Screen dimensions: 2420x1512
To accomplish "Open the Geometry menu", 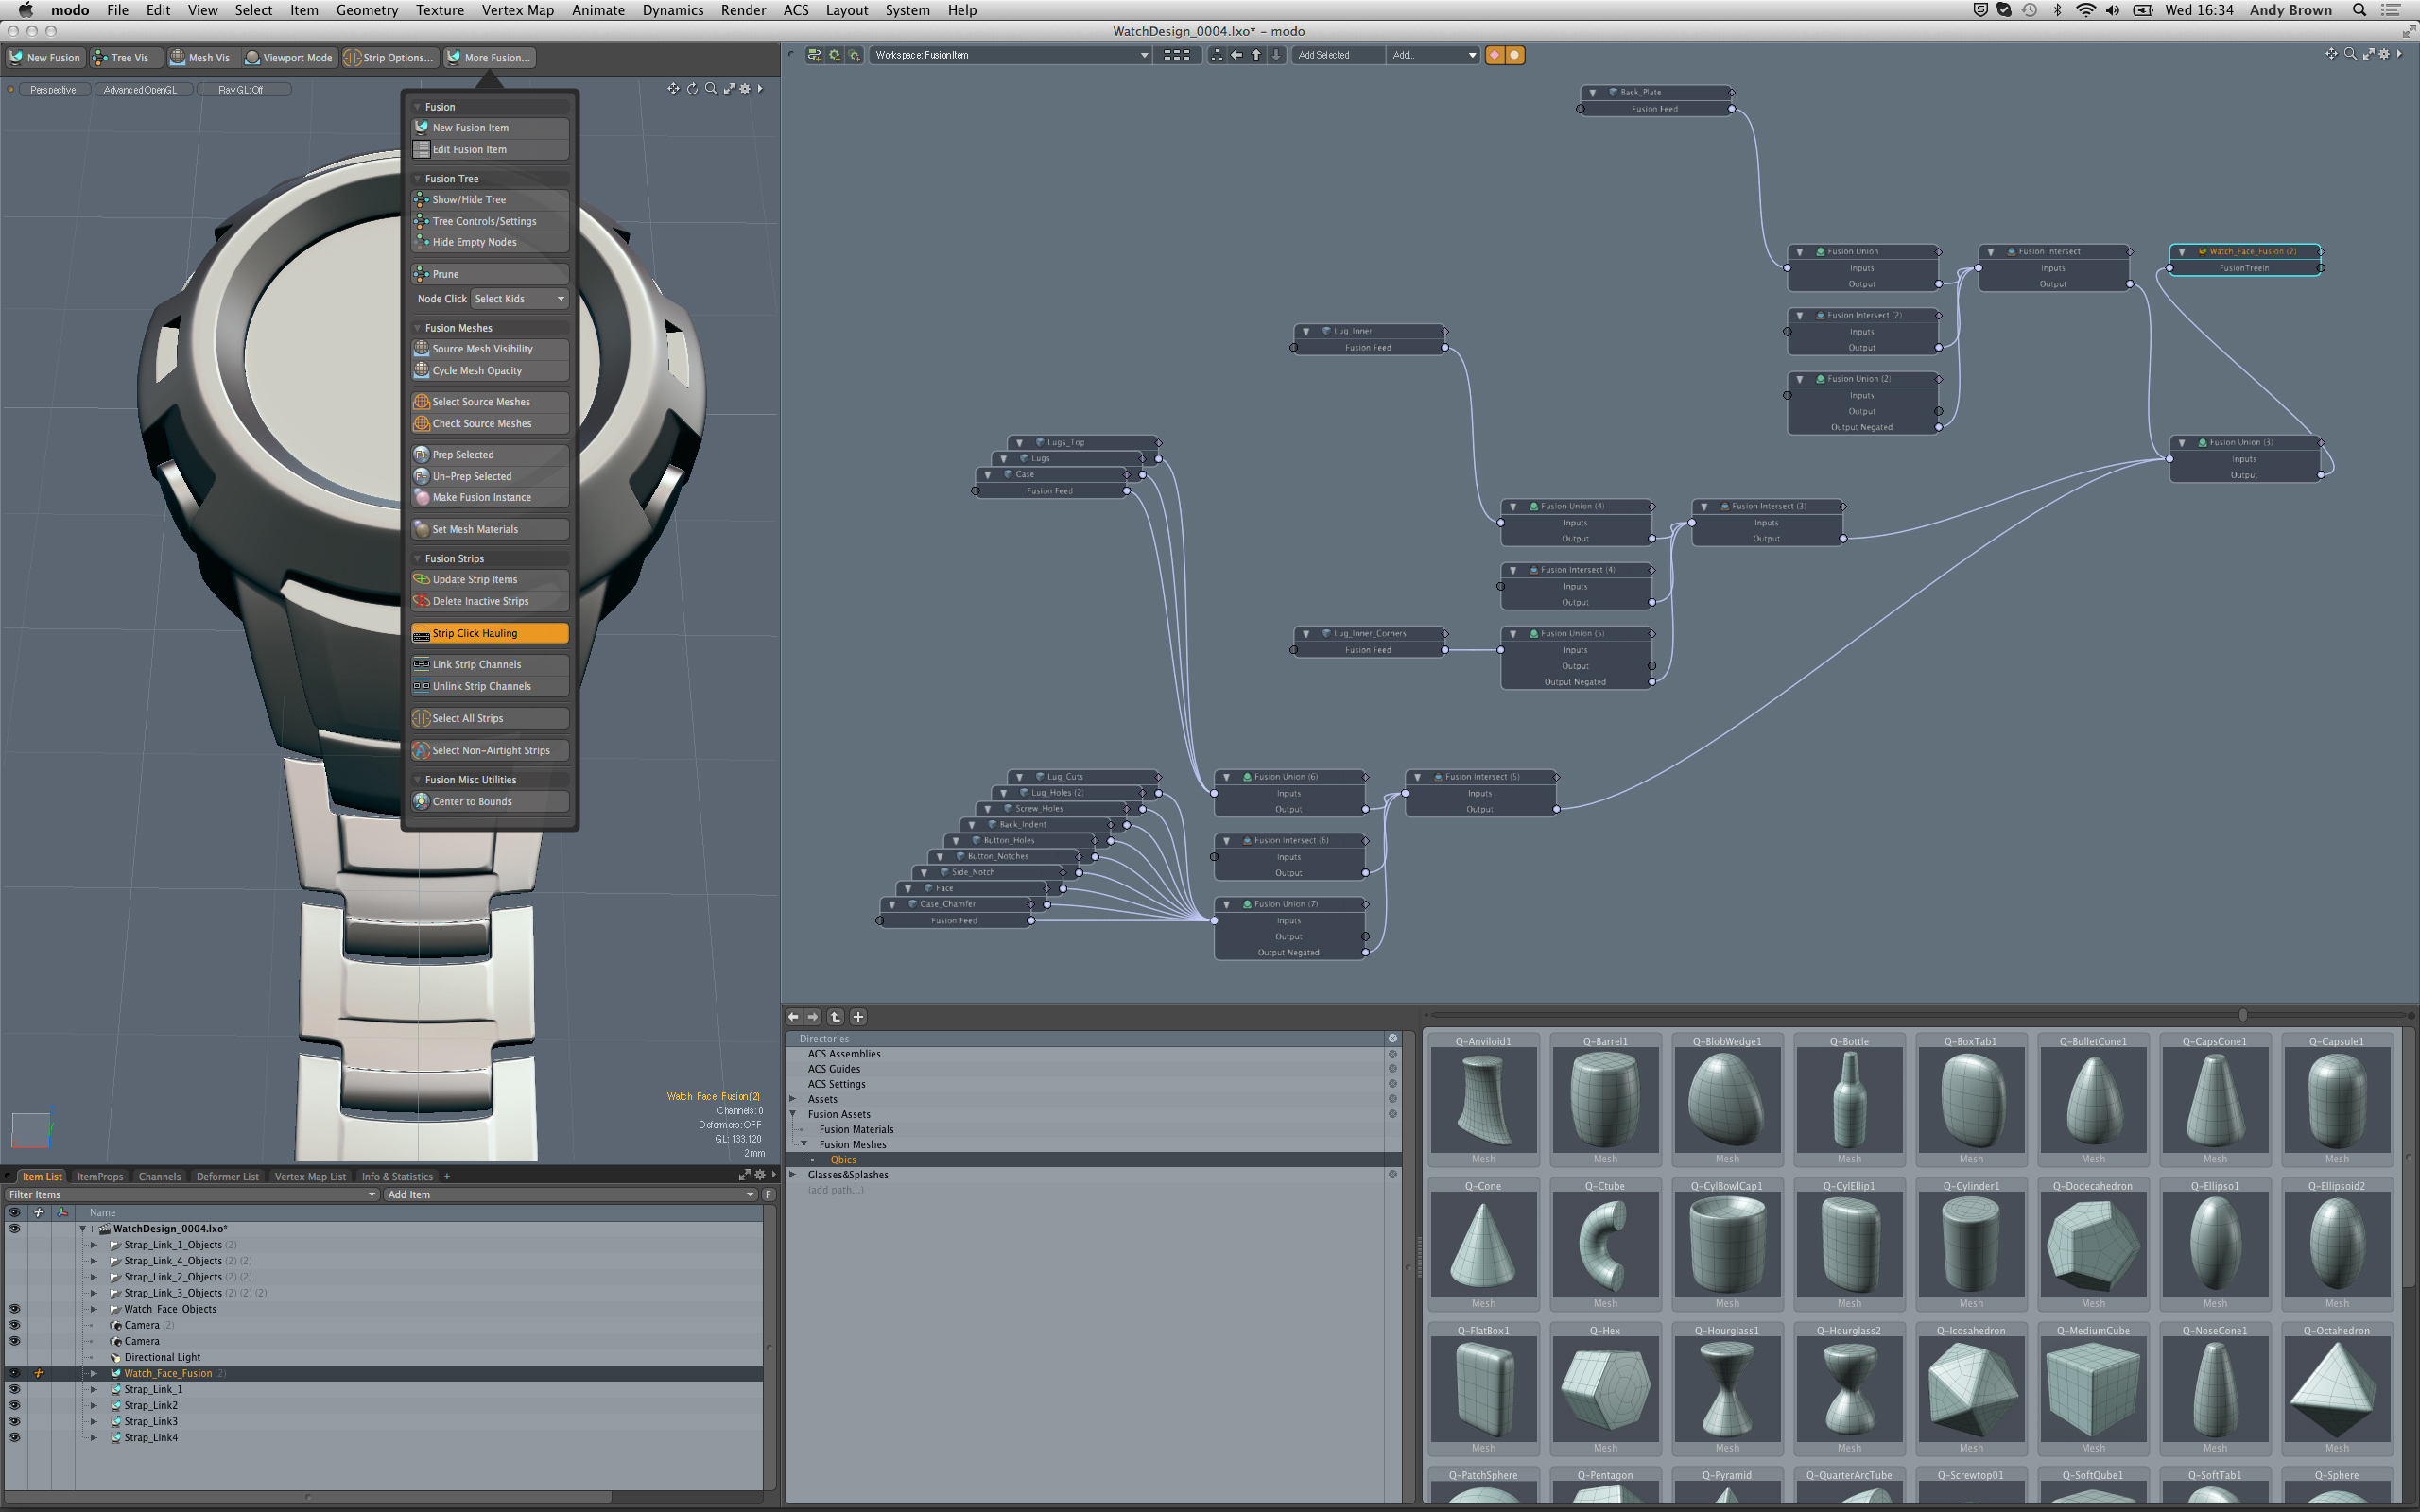I will (x=367, y=10).
